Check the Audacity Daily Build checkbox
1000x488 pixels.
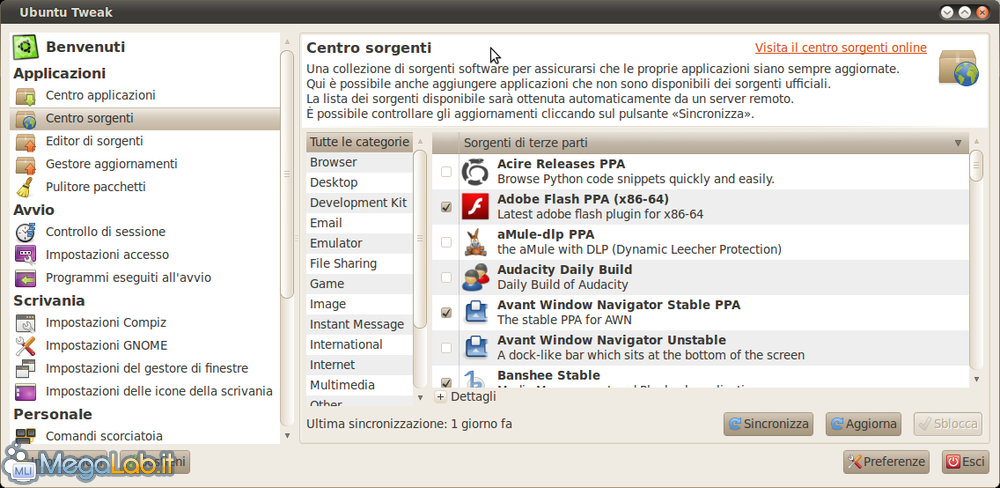446,277
